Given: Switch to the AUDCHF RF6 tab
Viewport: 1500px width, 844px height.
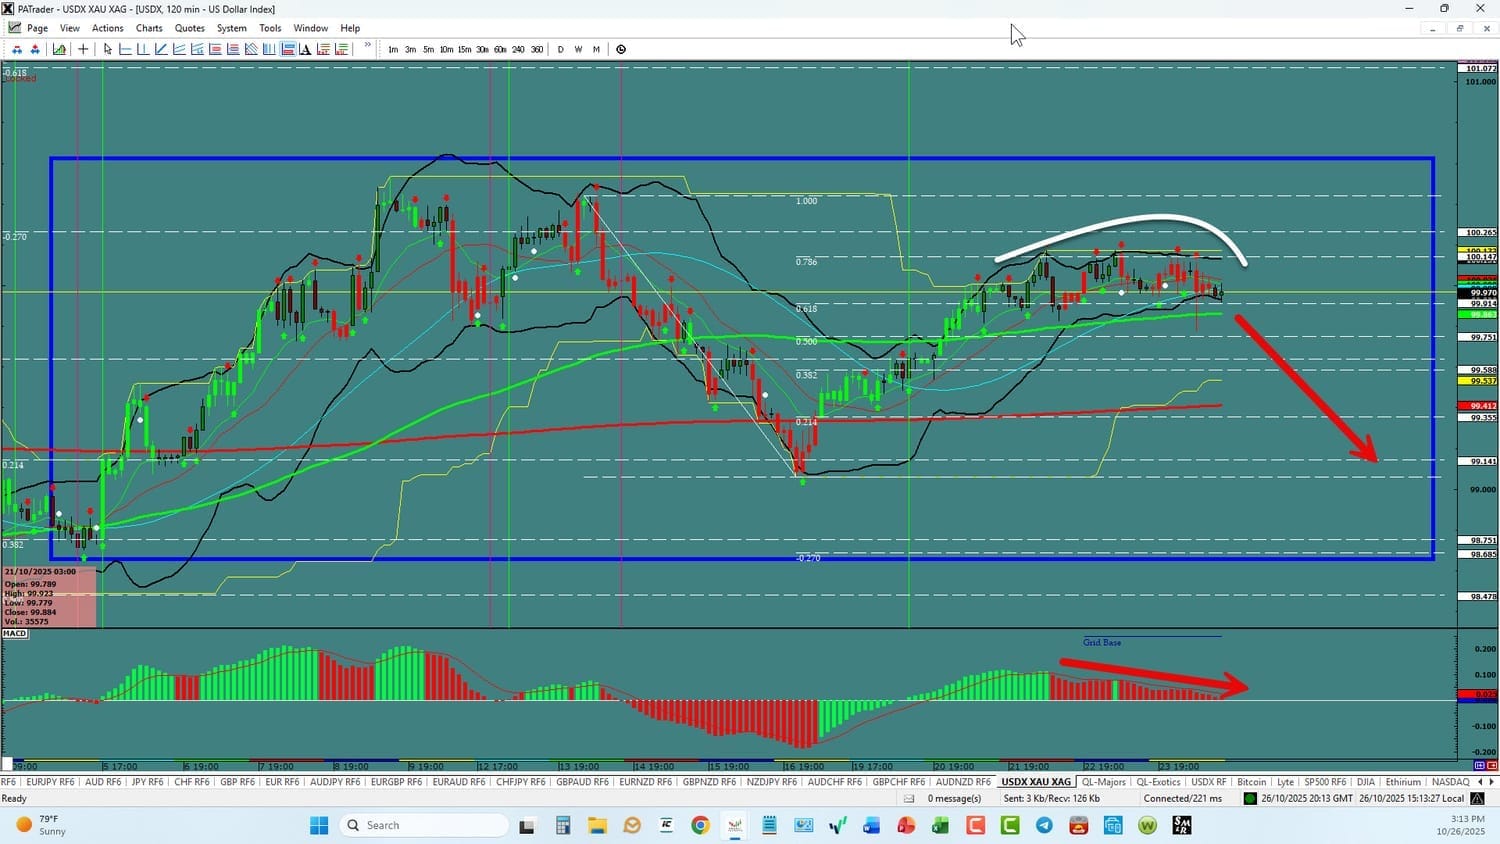Looking at the screenshot, I should pos(834,782).
